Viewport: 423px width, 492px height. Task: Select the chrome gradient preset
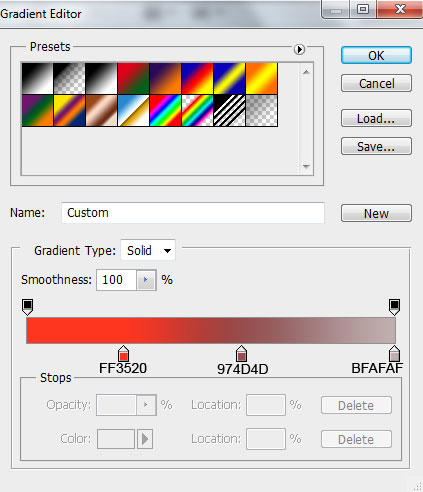coord(133,111)
